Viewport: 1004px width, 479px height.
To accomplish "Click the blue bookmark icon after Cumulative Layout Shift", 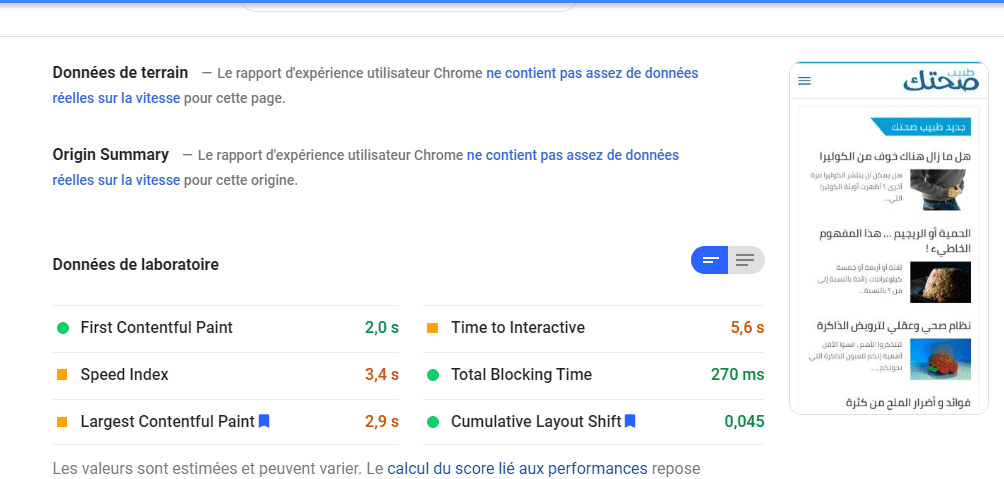I will [630, 422].
